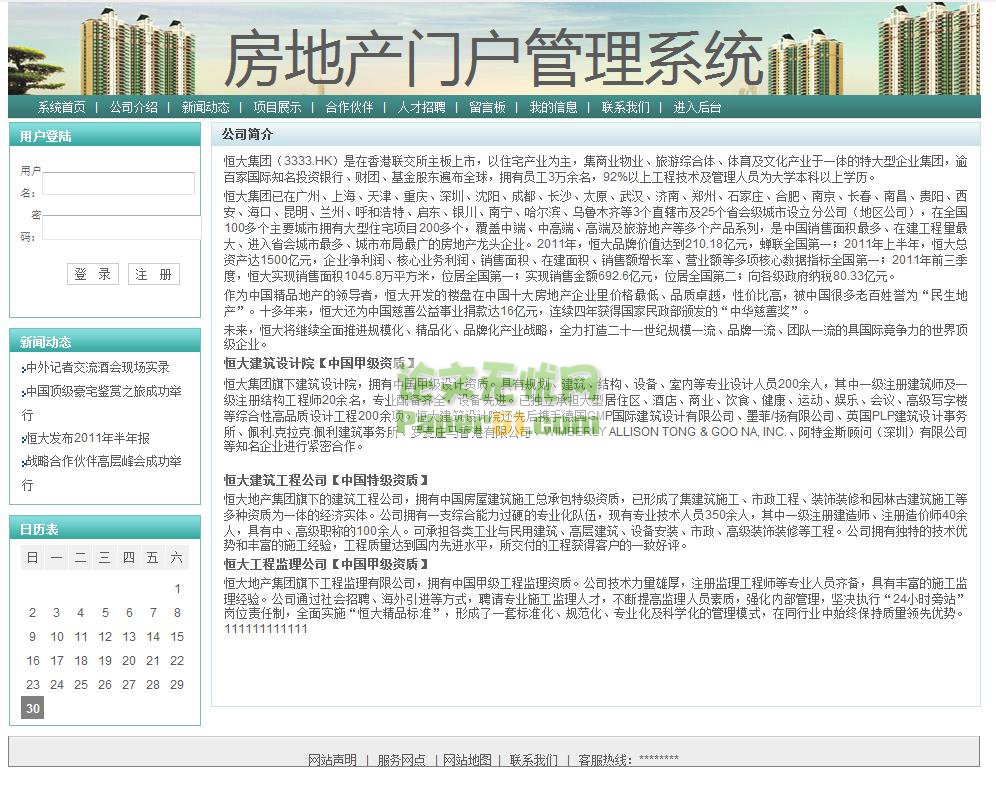Click calendar weekday header 日

tap(32, 558)
